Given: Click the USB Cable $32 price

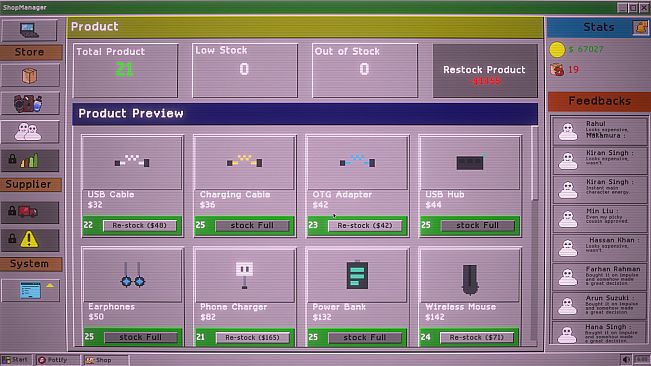Looking at the screenshot, I should [x=95, y=205].
